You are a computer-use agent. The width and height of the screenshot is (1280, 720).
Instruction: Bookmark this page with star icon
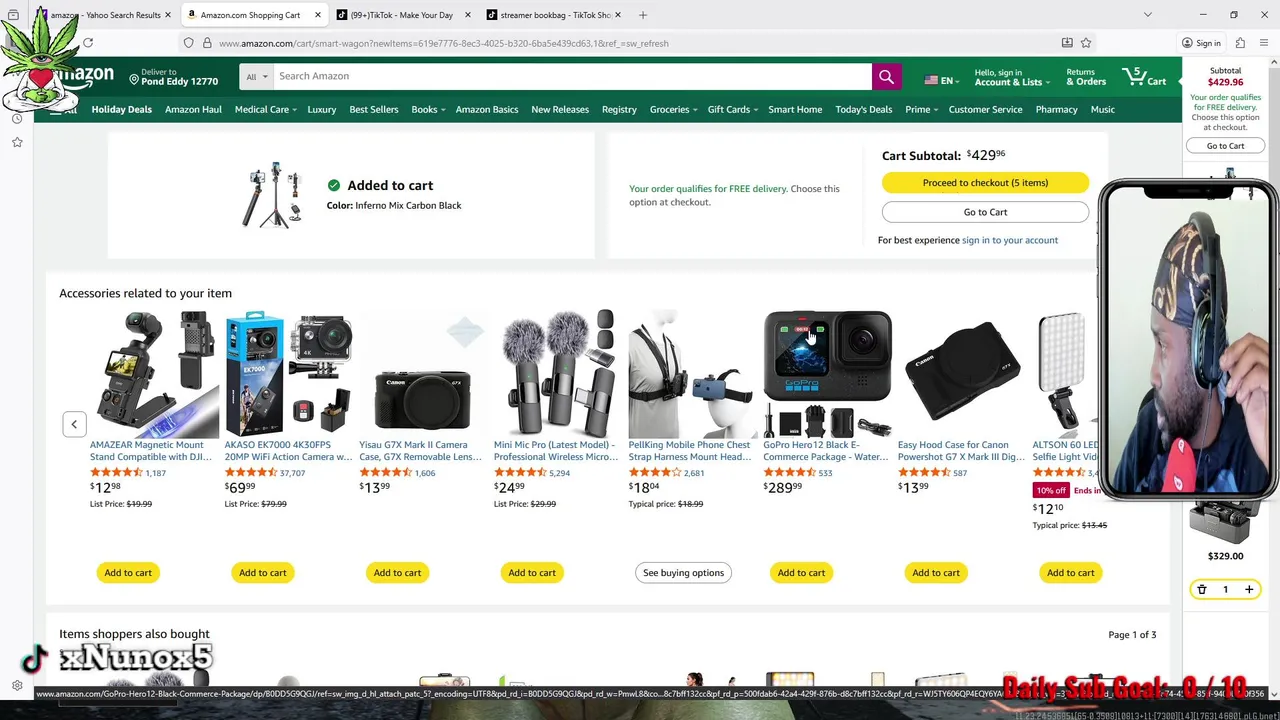(x=1086, y=43)
